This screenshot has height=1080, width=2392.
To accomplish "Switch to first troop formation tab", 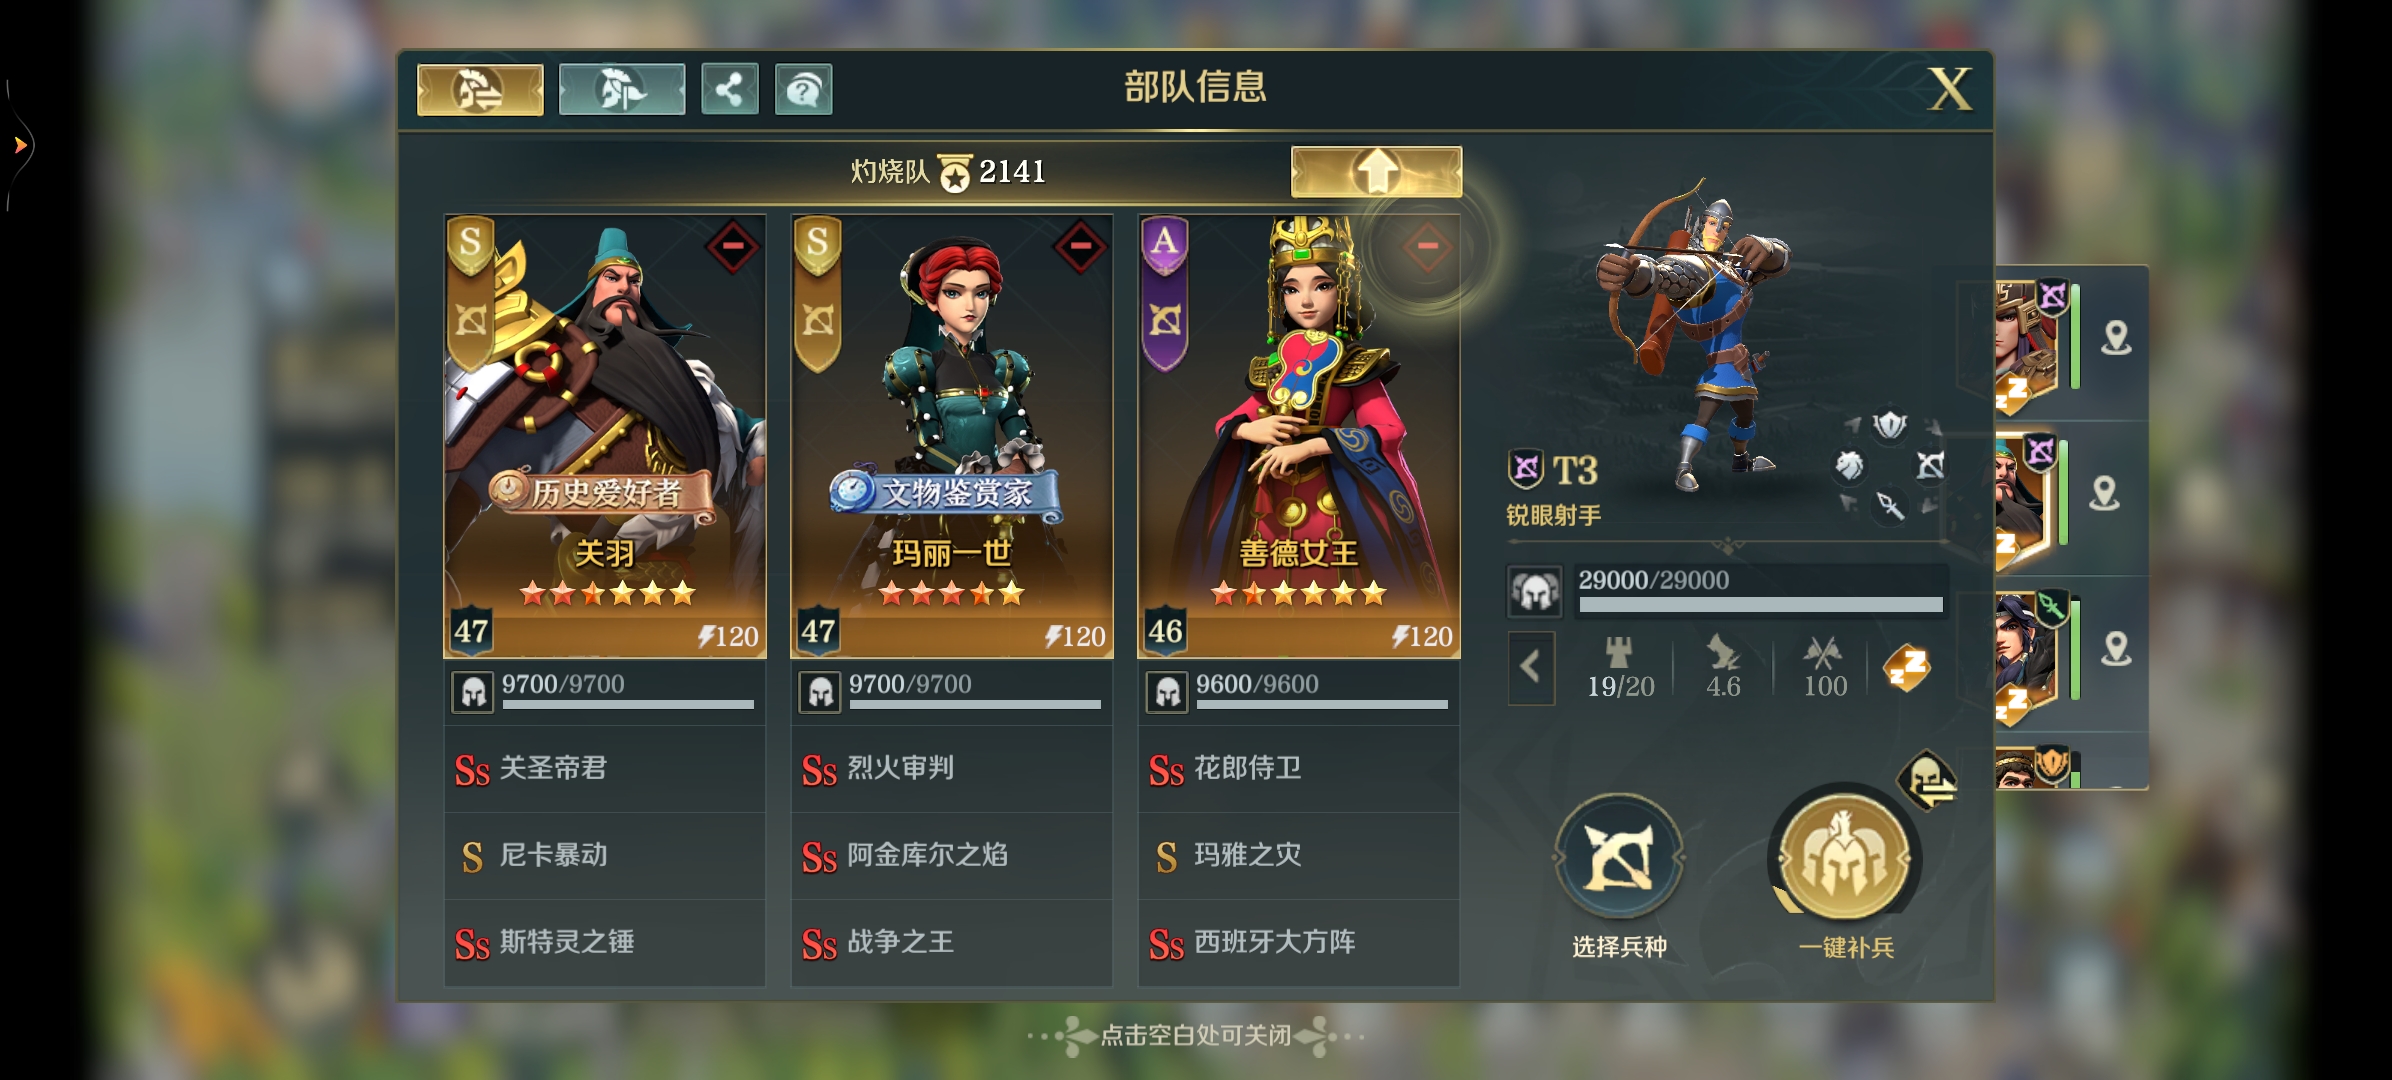I will 480,90.
